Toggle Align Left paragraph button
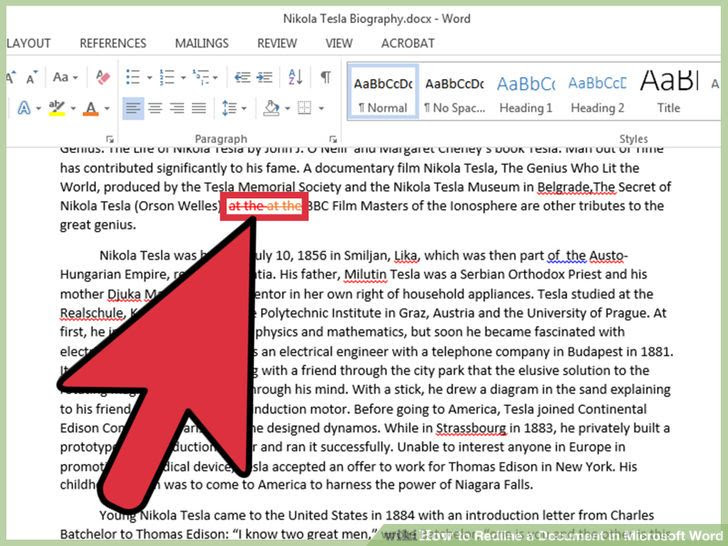This screenshot has width=728, height=546. (x=133, y=109)
